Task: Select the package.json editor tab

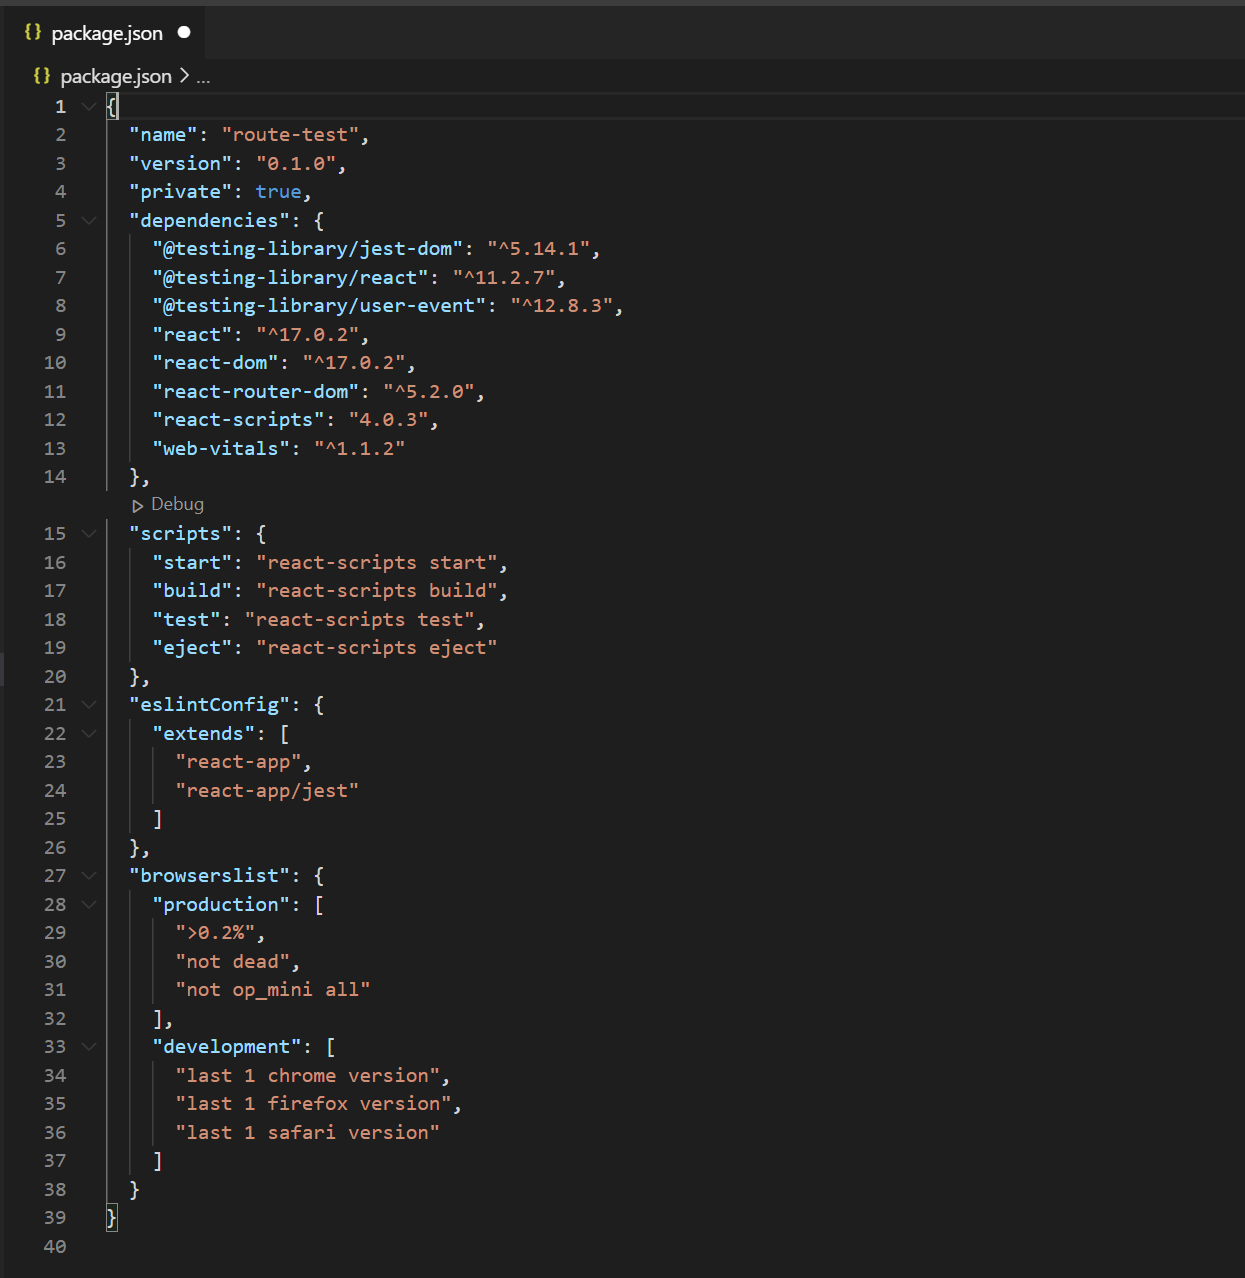Action: [x=103, y=33]
